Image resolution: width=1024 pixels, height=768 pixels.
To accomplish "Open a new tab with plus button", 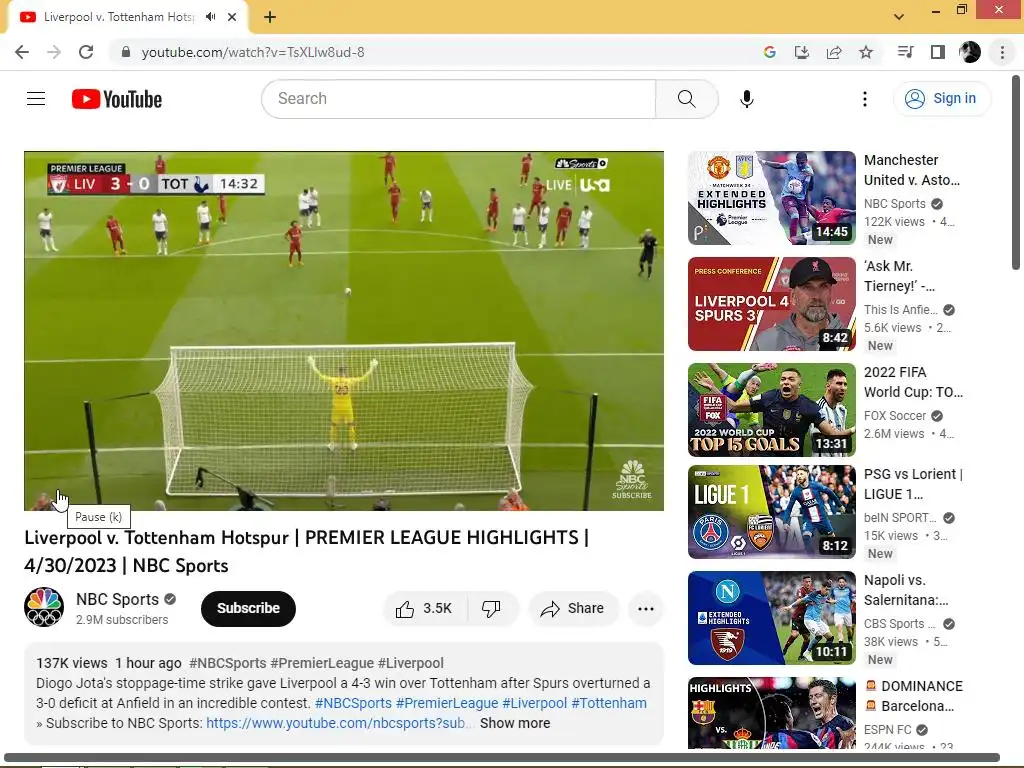I will coord(270,17).
